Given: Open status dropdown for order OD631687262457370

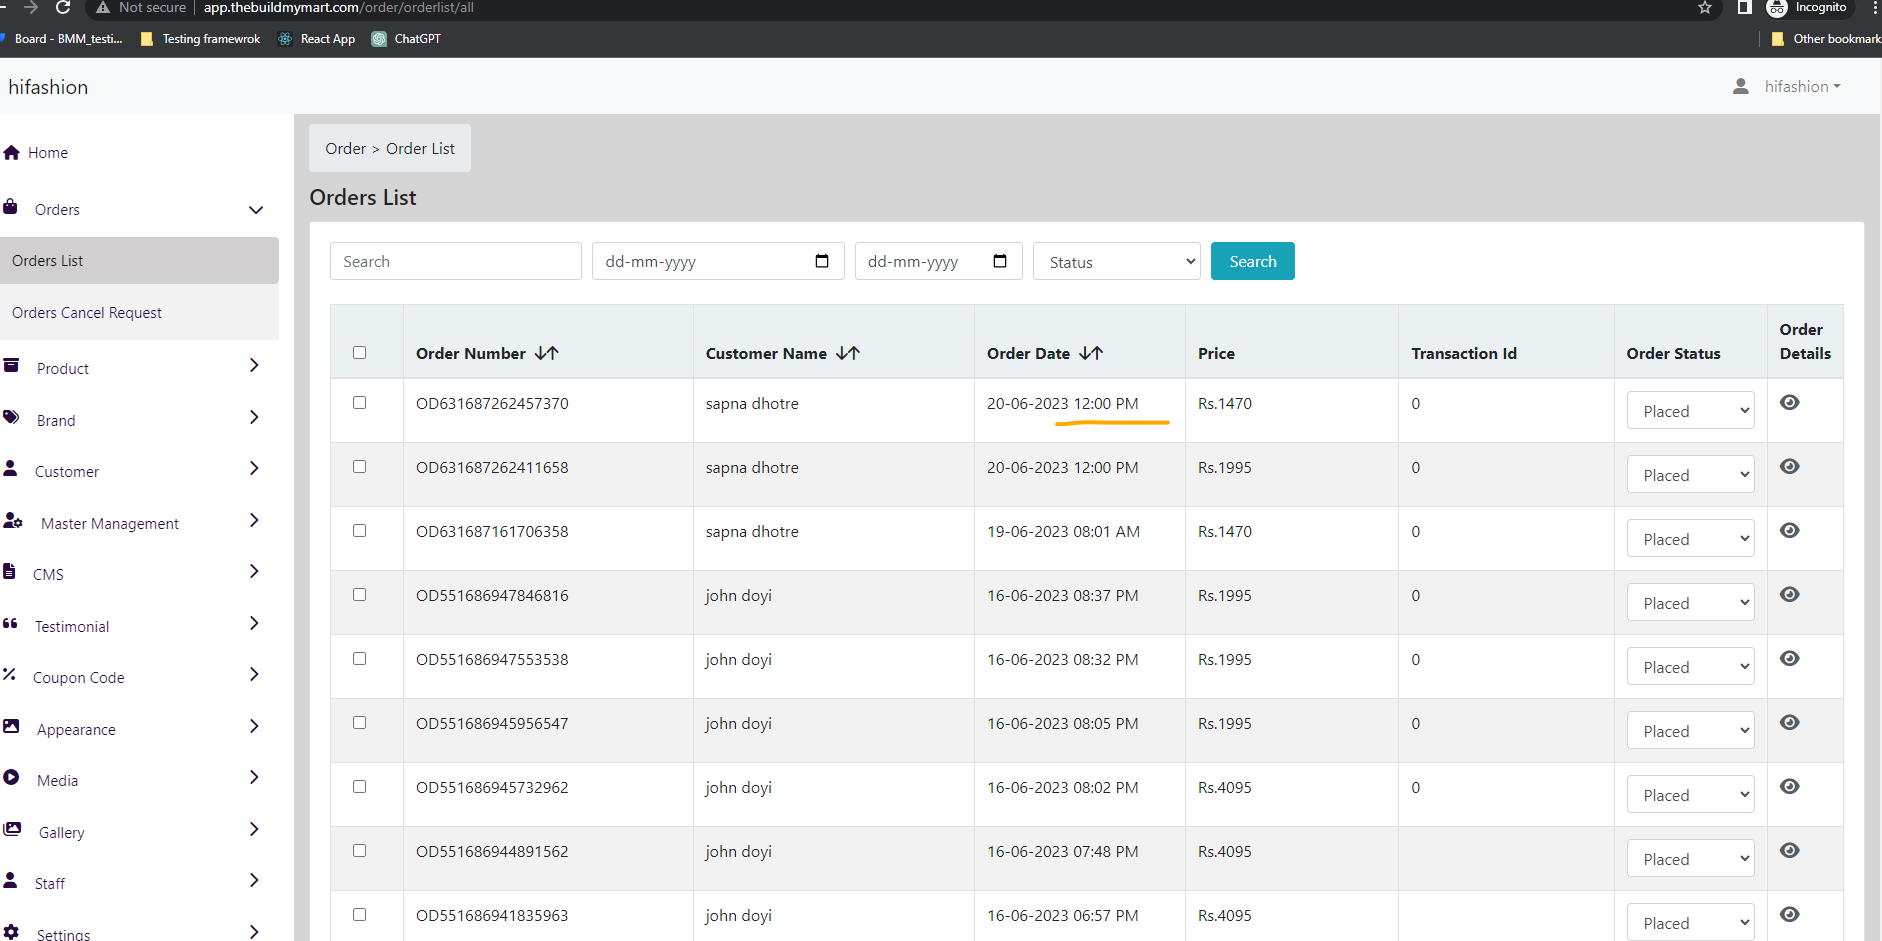Looking at the screenshot, I should point(1691,410).
